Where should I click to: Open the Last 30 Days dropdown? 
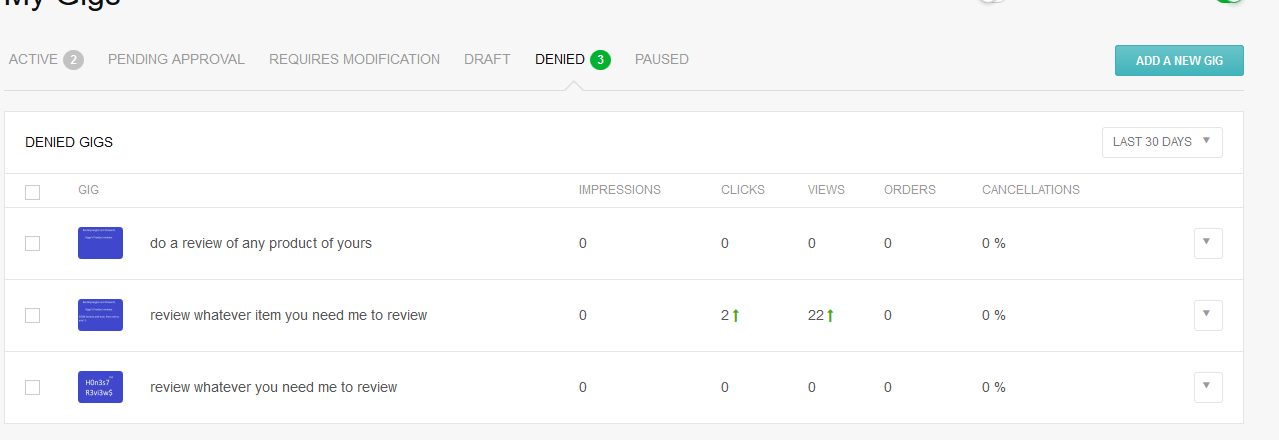pos(1162,142)
